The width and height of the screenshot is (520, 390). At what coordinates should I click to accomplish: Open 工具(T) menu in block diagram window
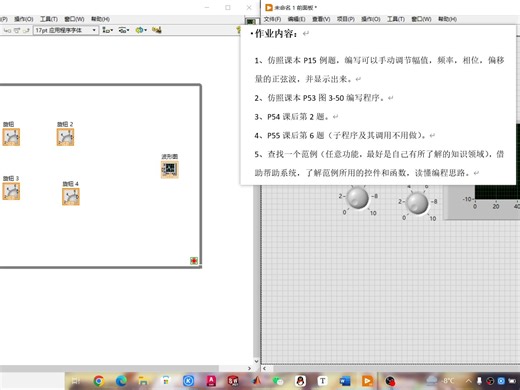[49, 19]
